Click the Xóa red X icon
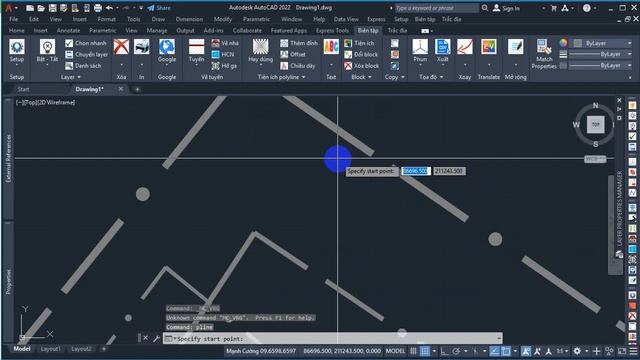Screen dimensions: 640x360 121,47
